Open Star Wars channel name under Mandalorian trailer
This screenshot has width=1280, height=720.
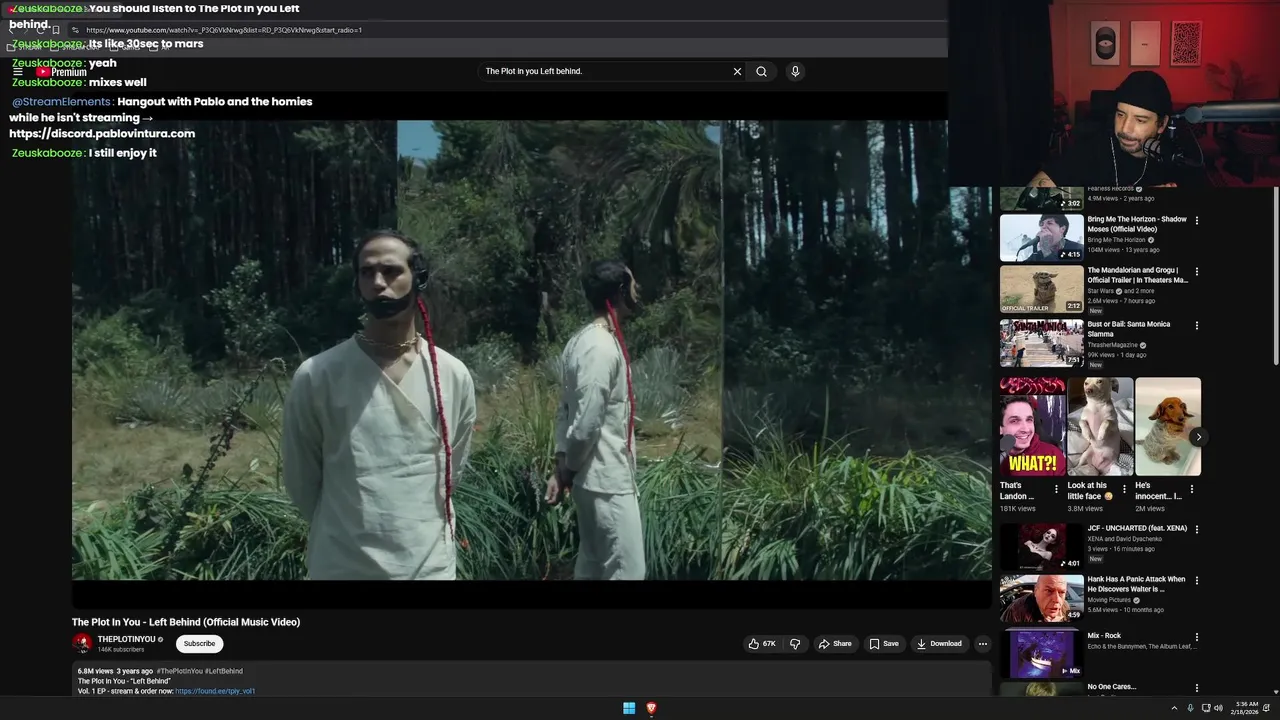[x=1100, y=291]
